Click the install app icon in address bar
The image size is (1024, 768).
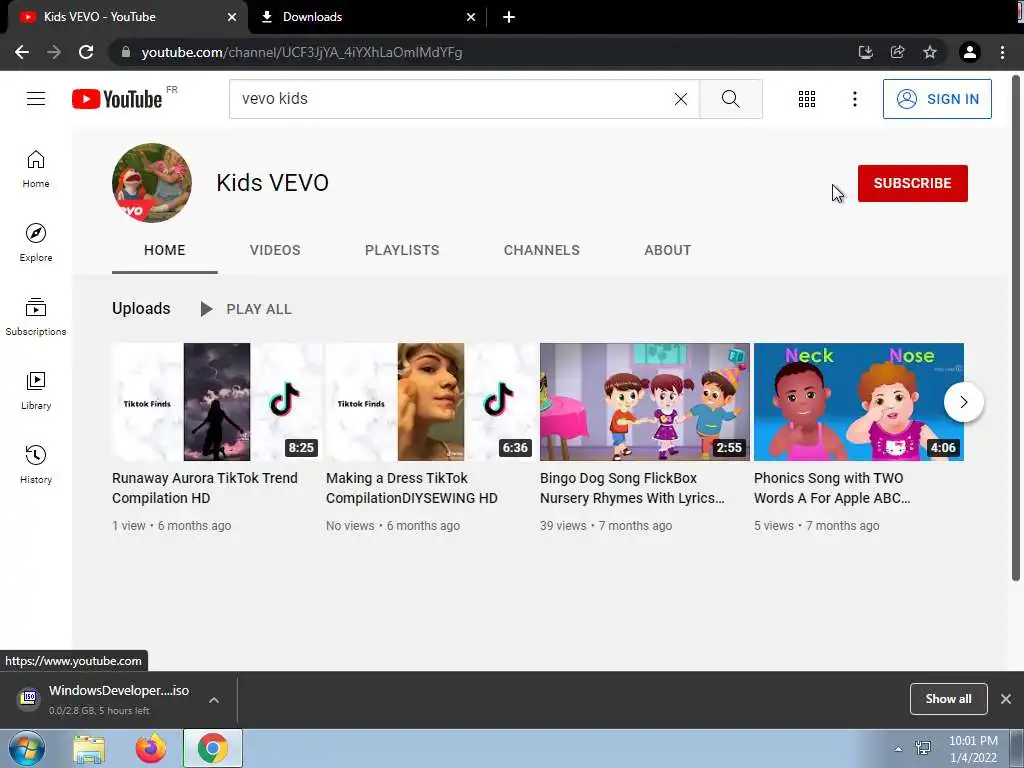(x=865, y=52)
